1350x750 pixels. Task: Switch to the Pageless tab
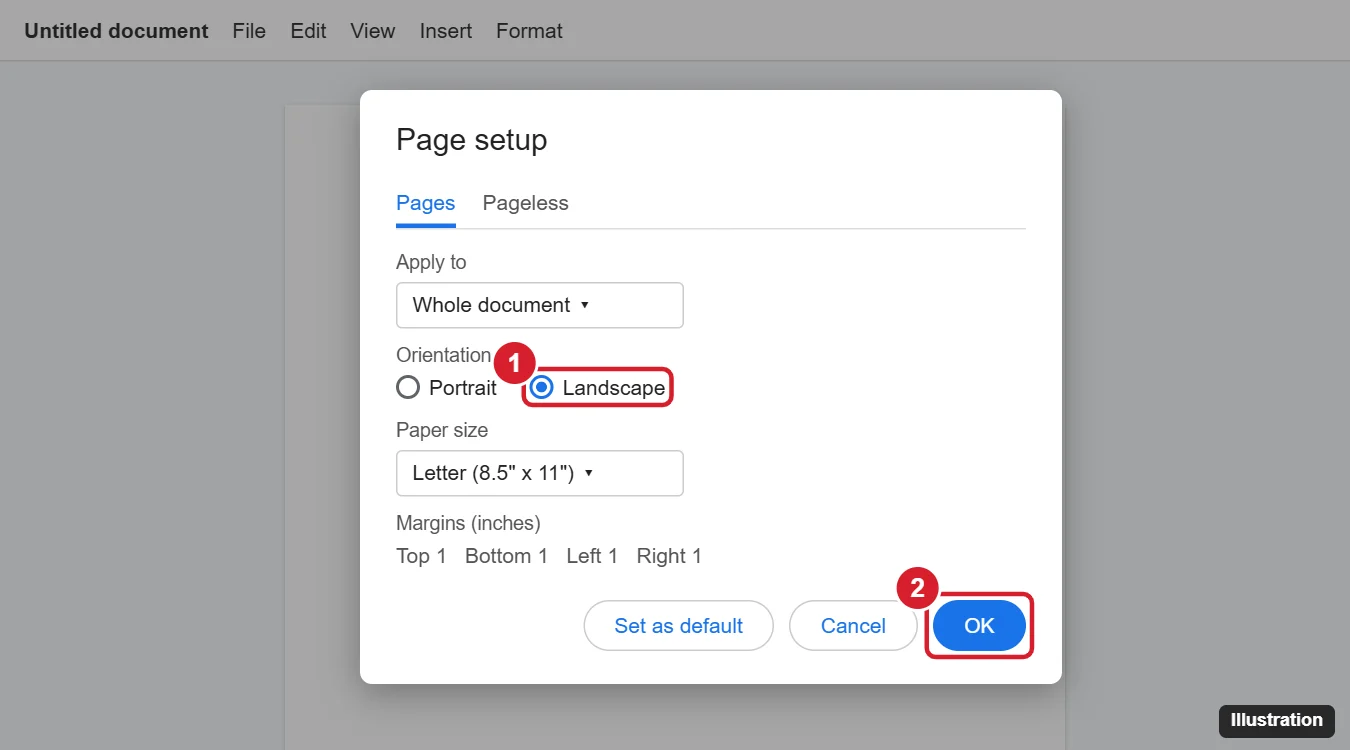tap(525, 203)
